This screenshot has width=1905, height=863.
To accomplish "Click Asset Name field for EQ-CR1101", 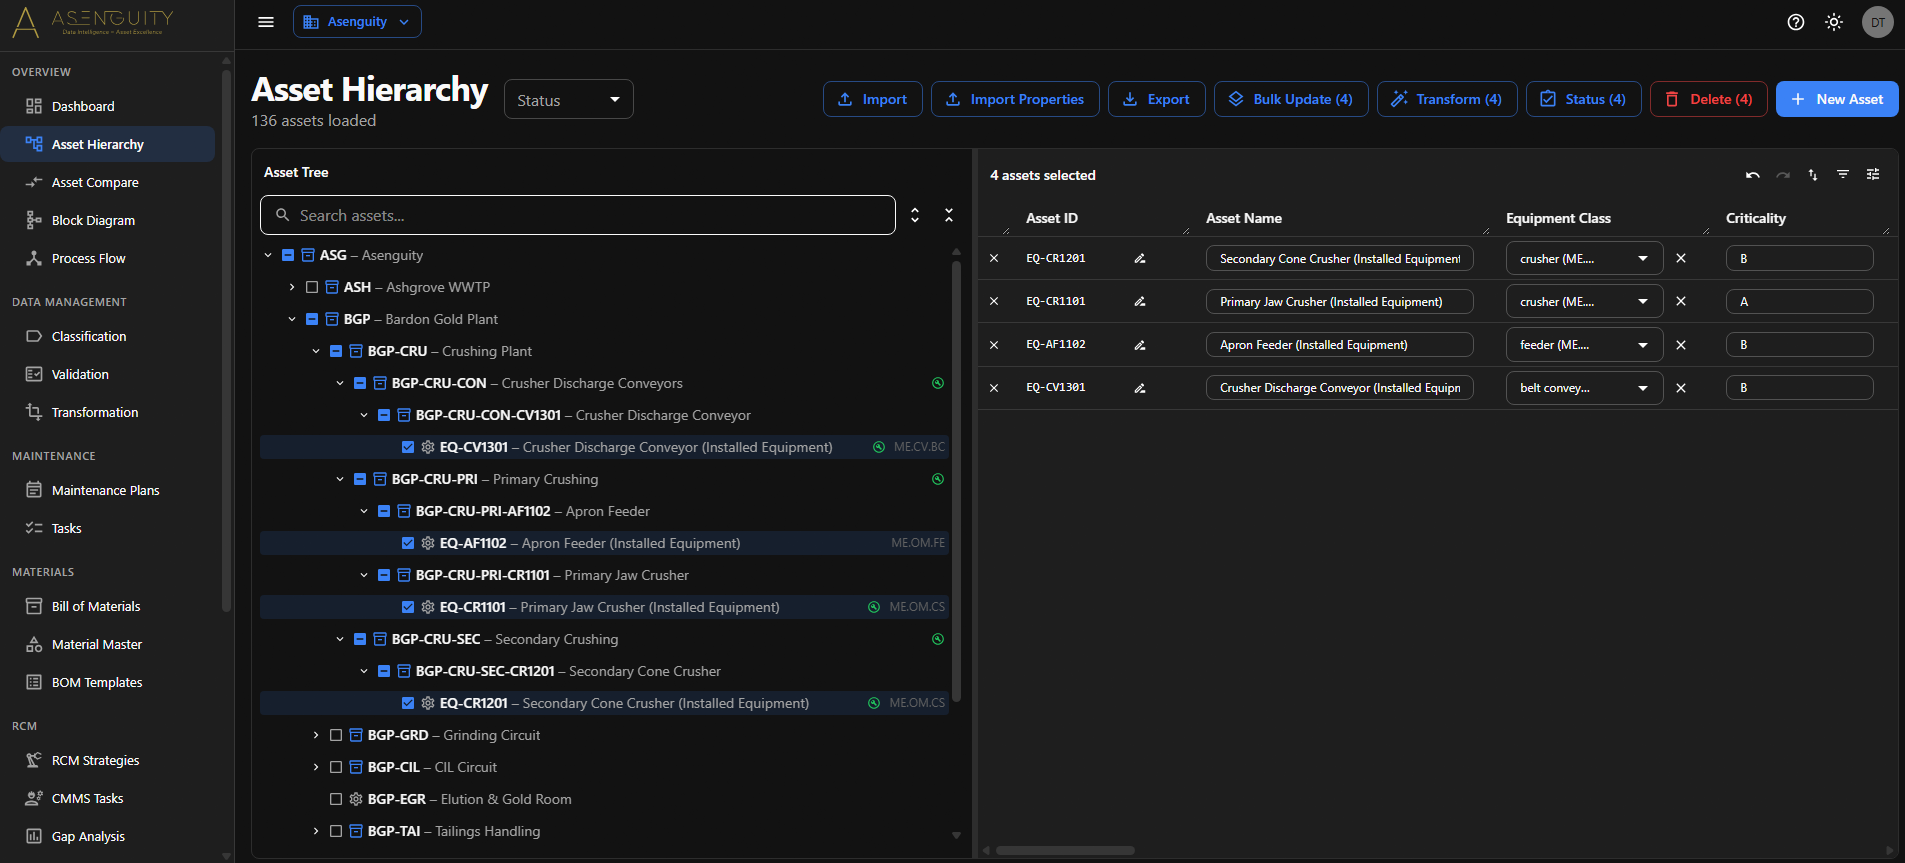I will coord(1340,301).
